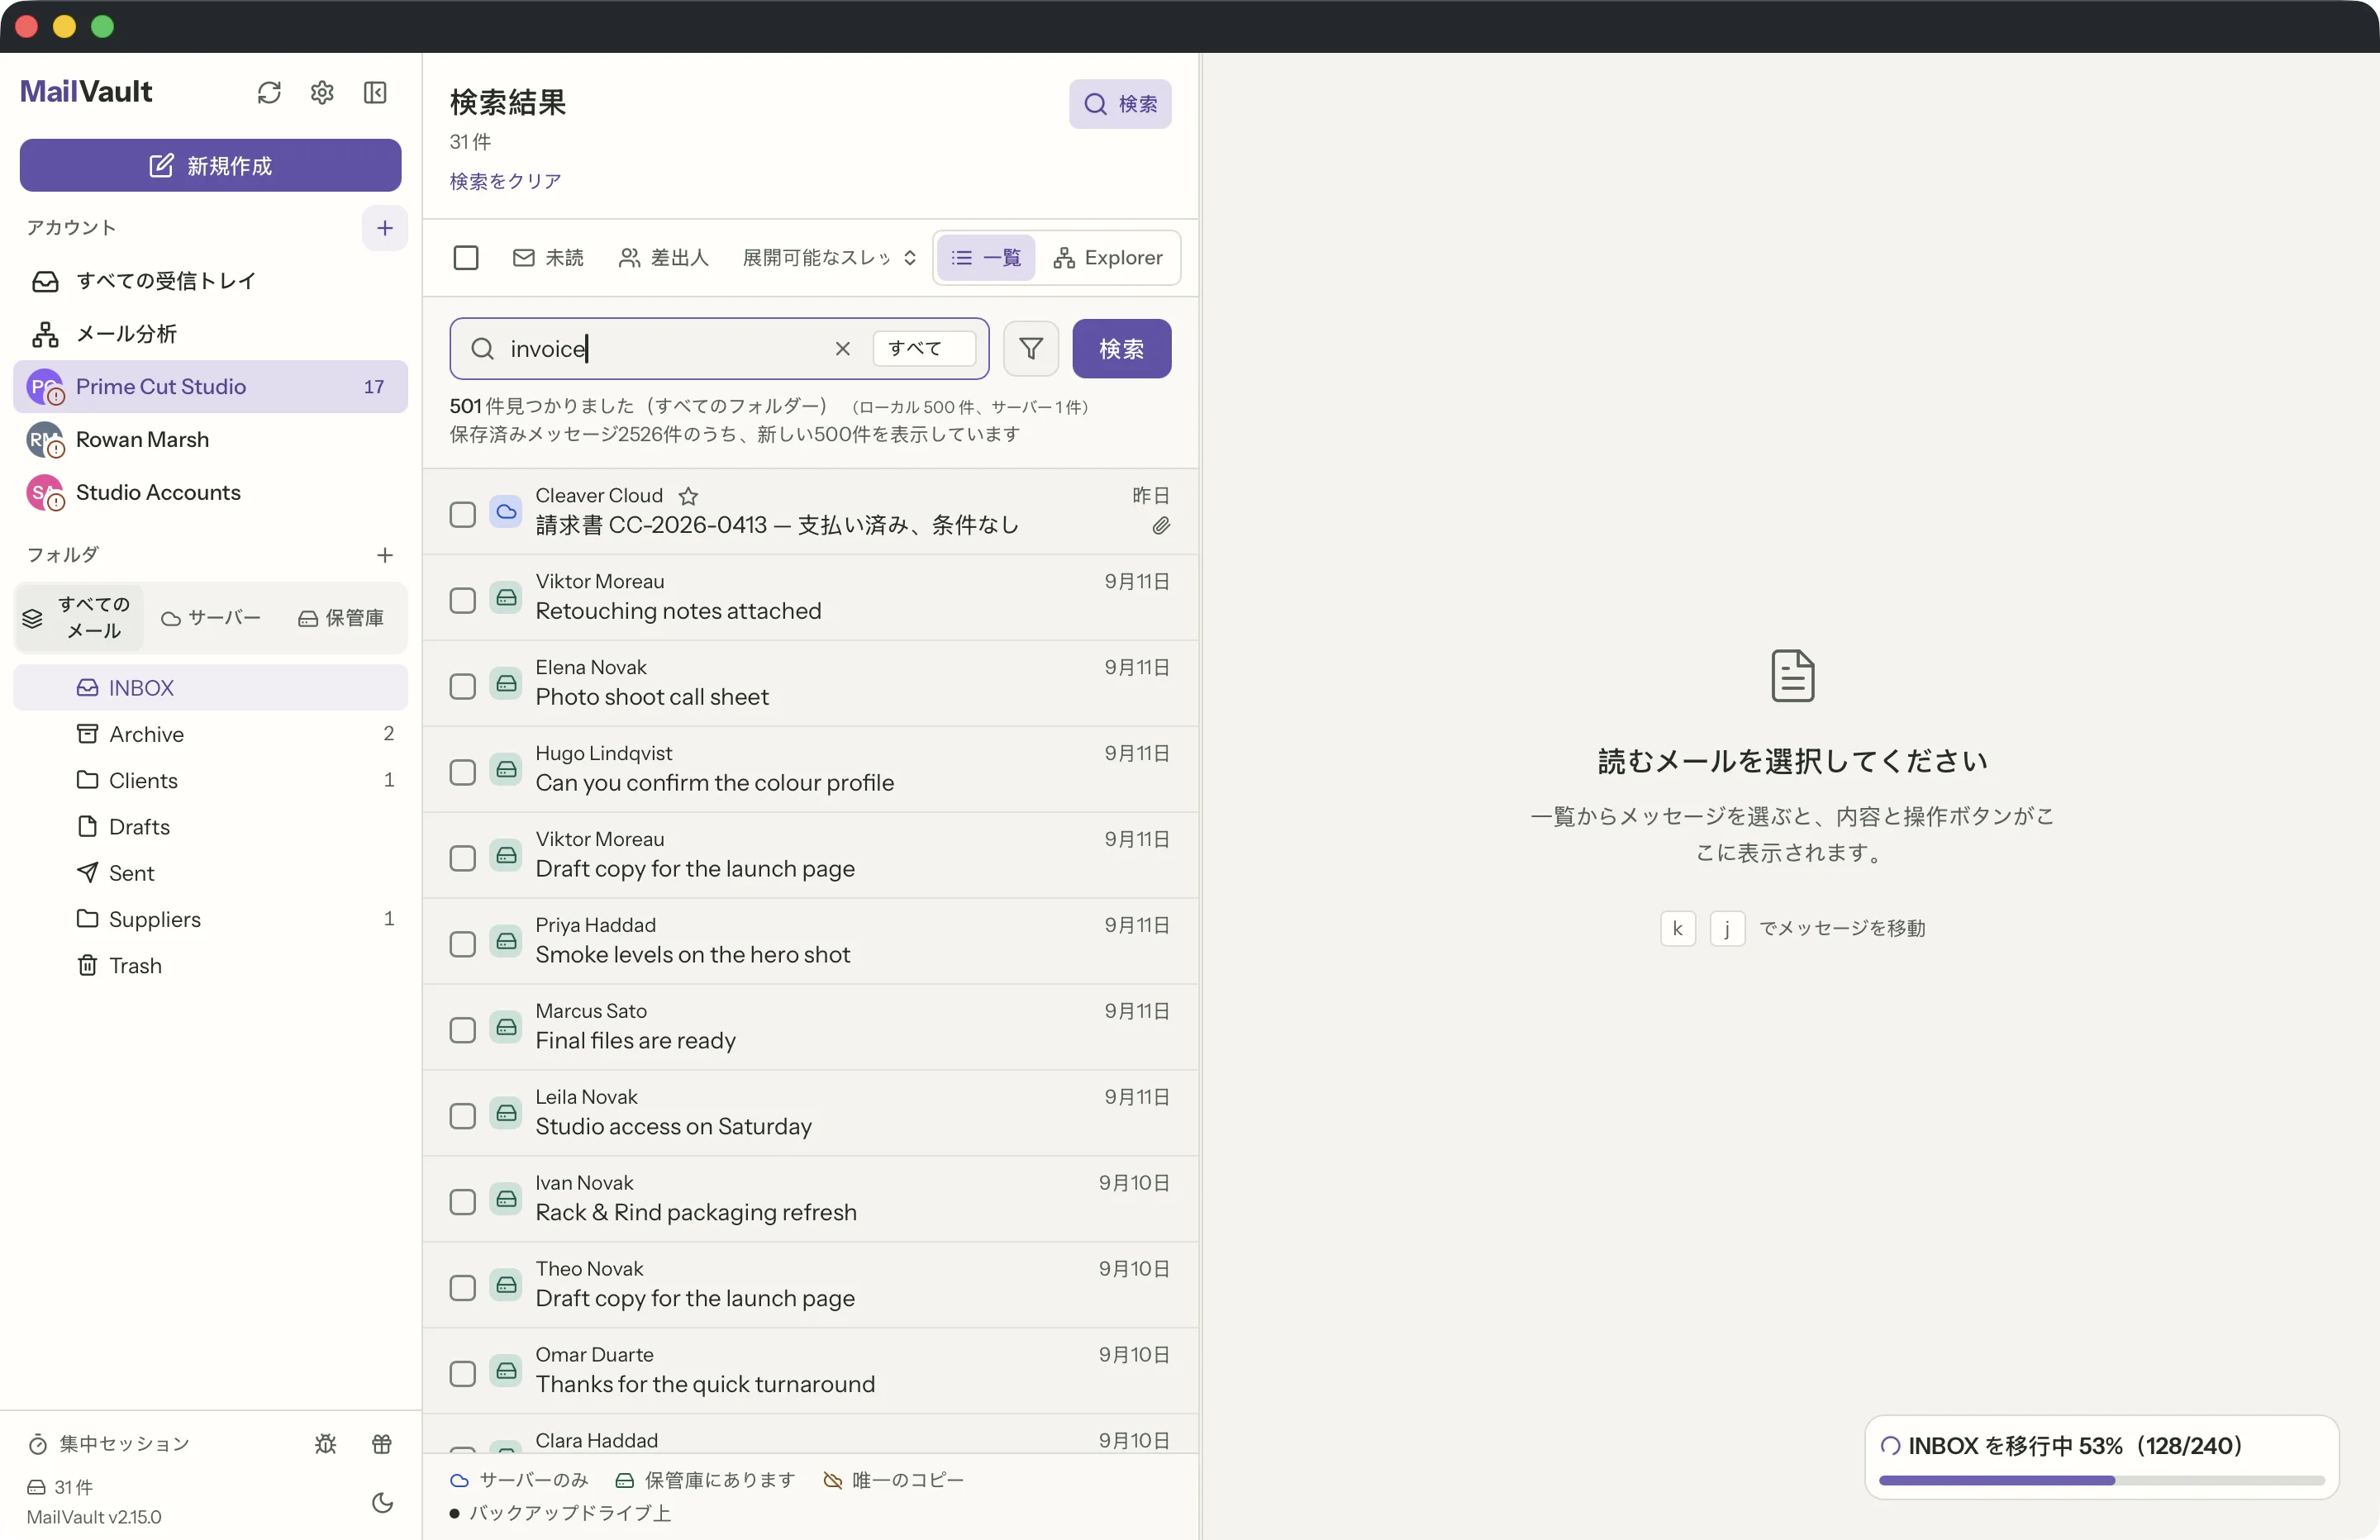Open the 展開可能なスレッド dropdown
This screenshot has height=1540, width=2380.
(x=830, y=258)
